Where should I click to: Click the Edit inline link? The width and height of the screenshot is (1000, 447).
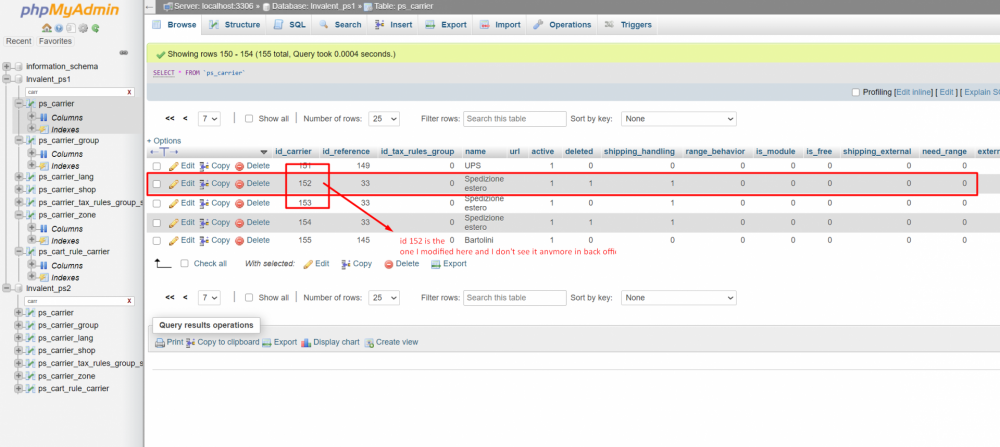pyautogui.click(x=915, y=92)
